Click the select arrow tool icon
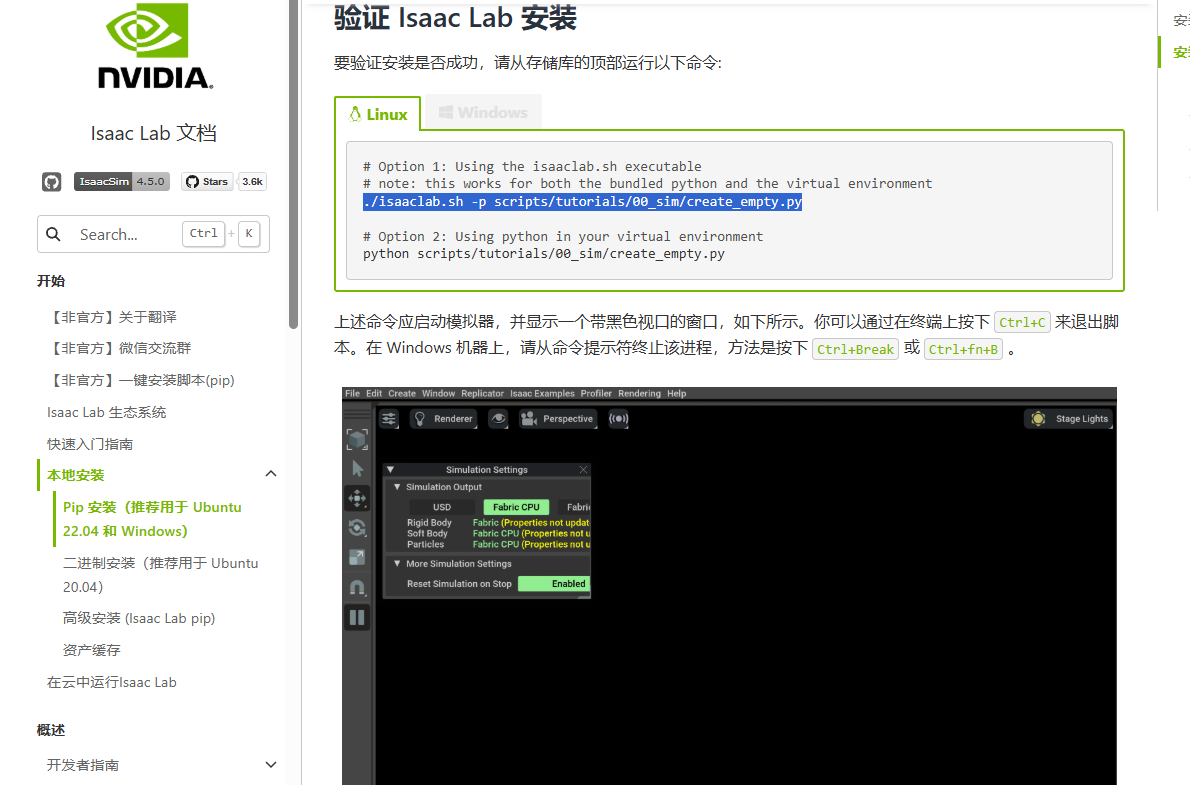The width and height of the screenshot is (1190, 785). pos(357,468)
